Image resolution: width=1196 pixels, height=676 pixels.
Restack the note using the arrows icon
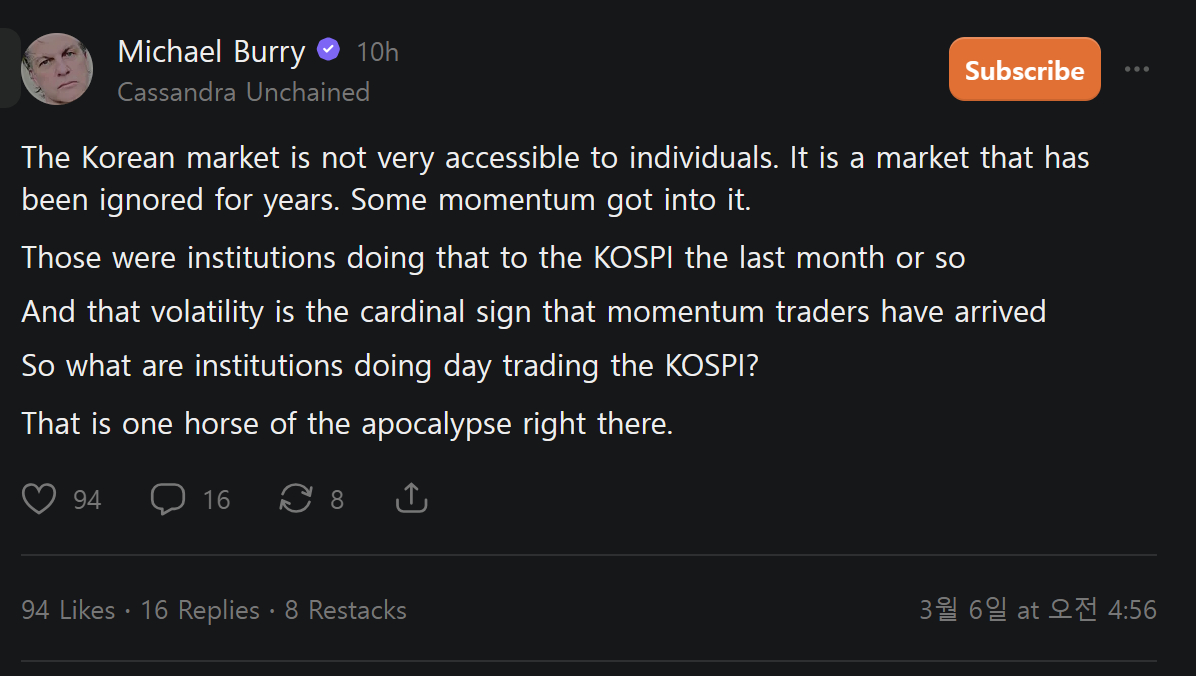(x=296, y=498)
